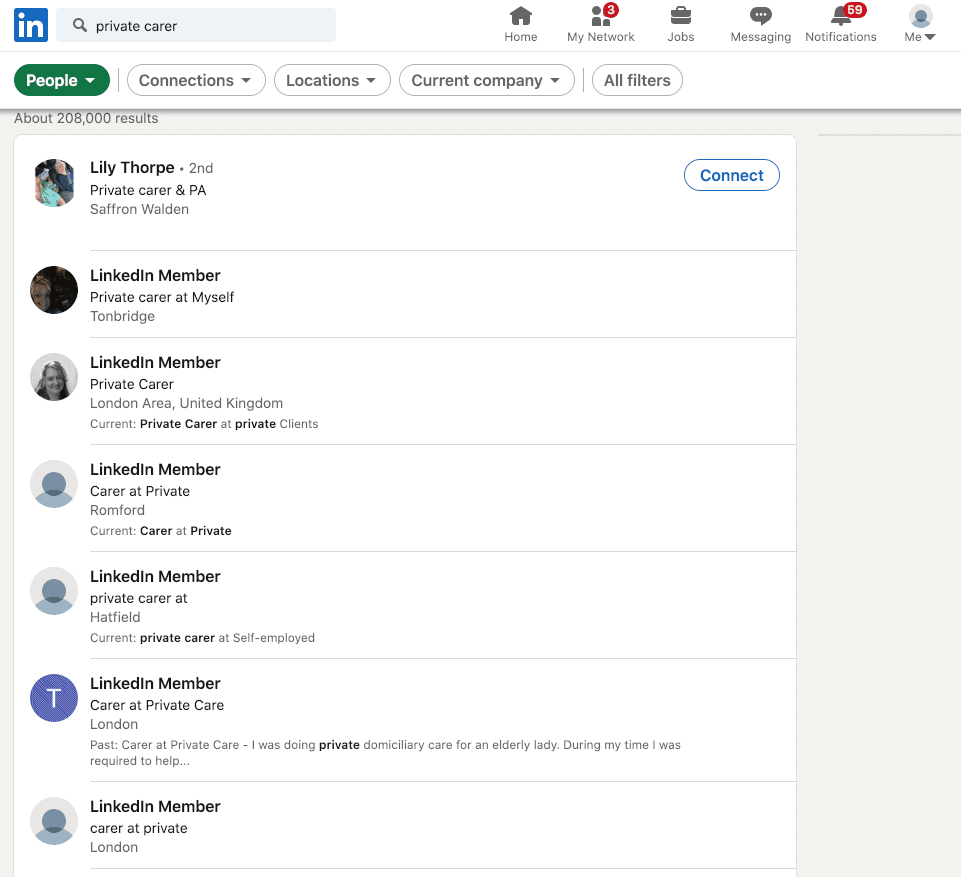Click Lily Thorpe's profile photo

pyautogui.click(x=53, y=183)
